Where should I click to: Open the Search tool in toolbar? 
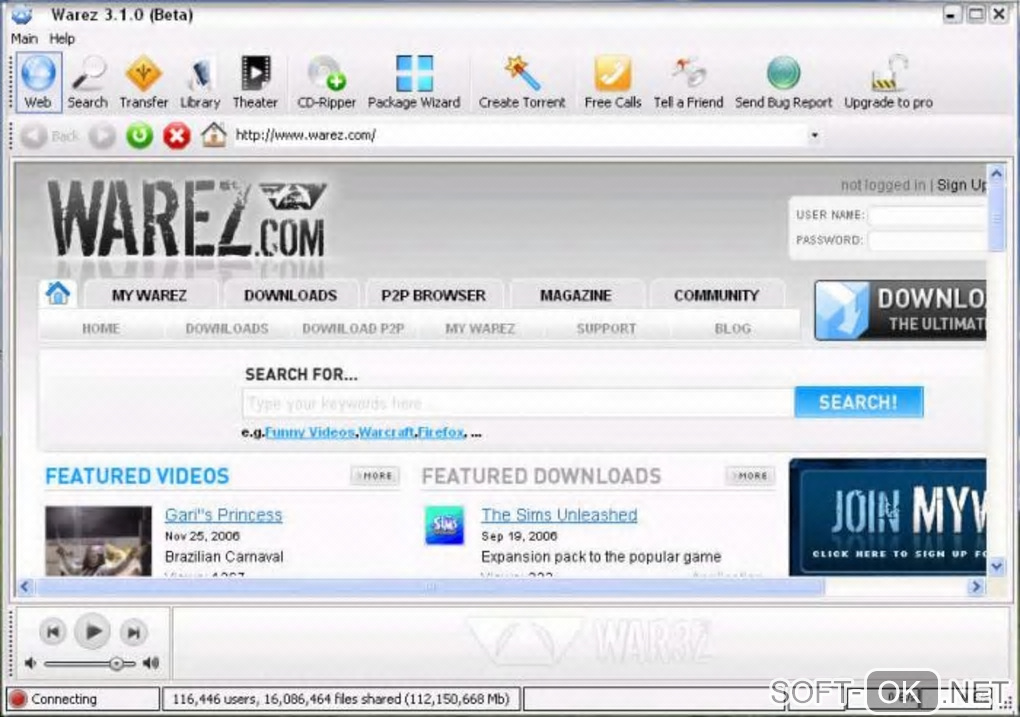click(x=88, y=83)
